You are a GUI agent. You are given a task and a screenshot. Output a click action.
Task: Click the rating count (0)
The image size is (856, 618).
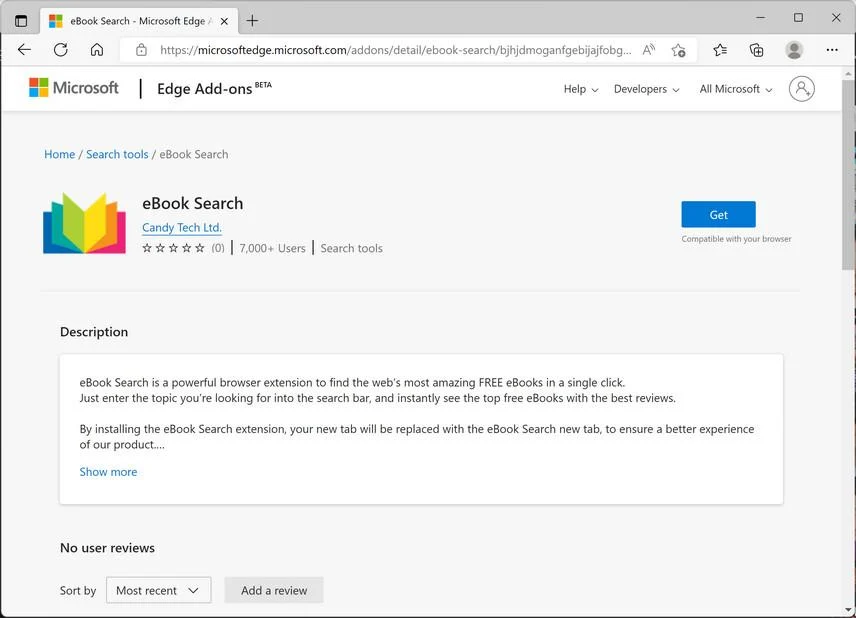[x=218, y=248]
